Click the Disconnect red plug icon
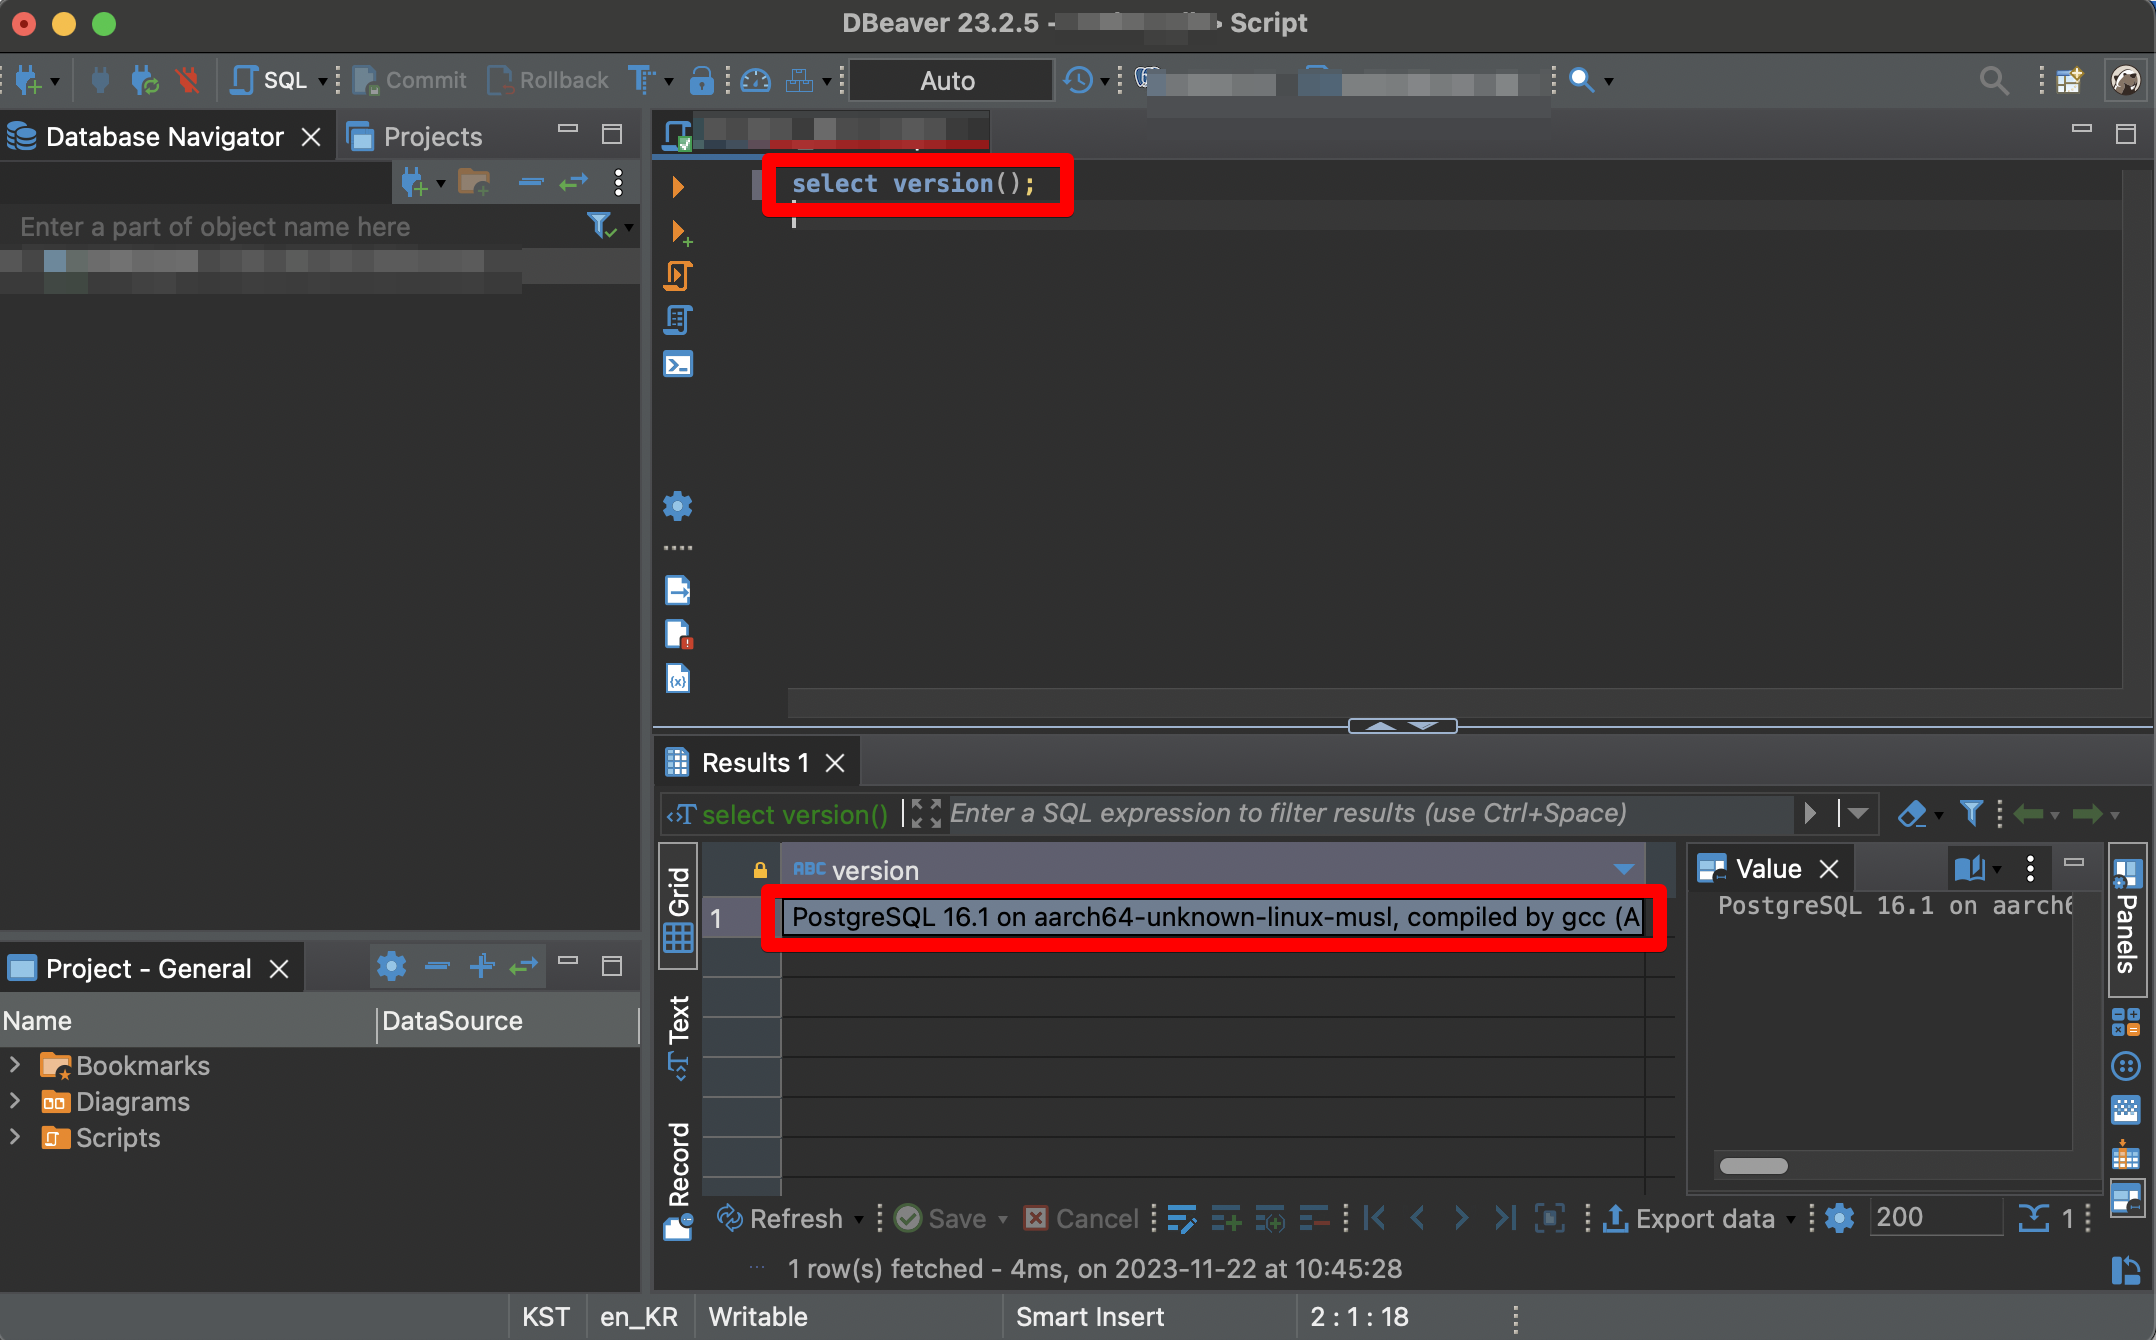 tap(187, 80)
